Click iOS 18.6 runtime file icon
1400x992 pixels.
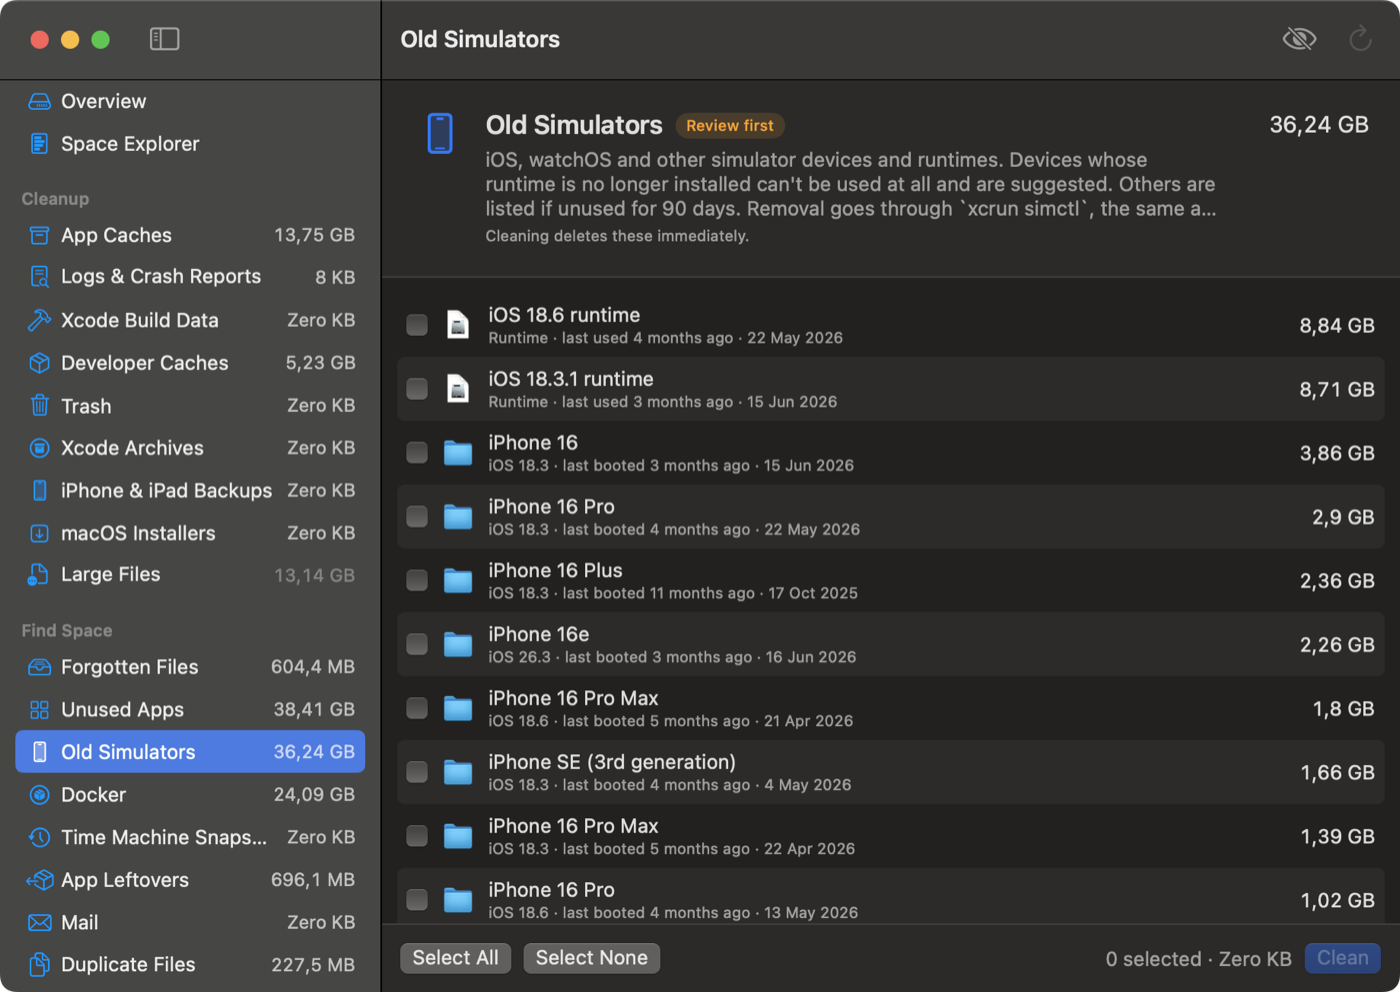pos(458,325)
